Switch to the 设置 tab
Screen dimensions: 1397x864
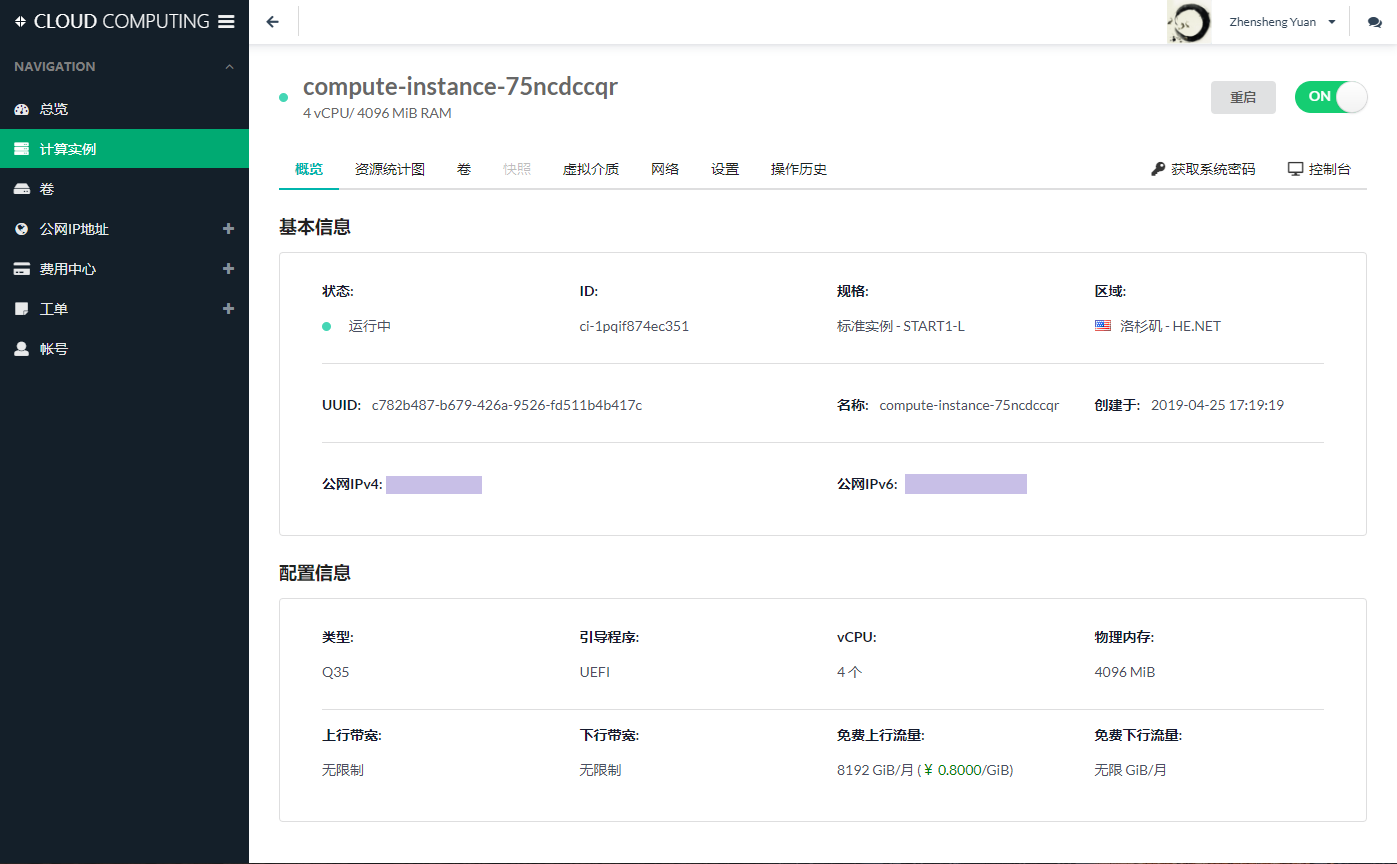click(x=725, y=169)
